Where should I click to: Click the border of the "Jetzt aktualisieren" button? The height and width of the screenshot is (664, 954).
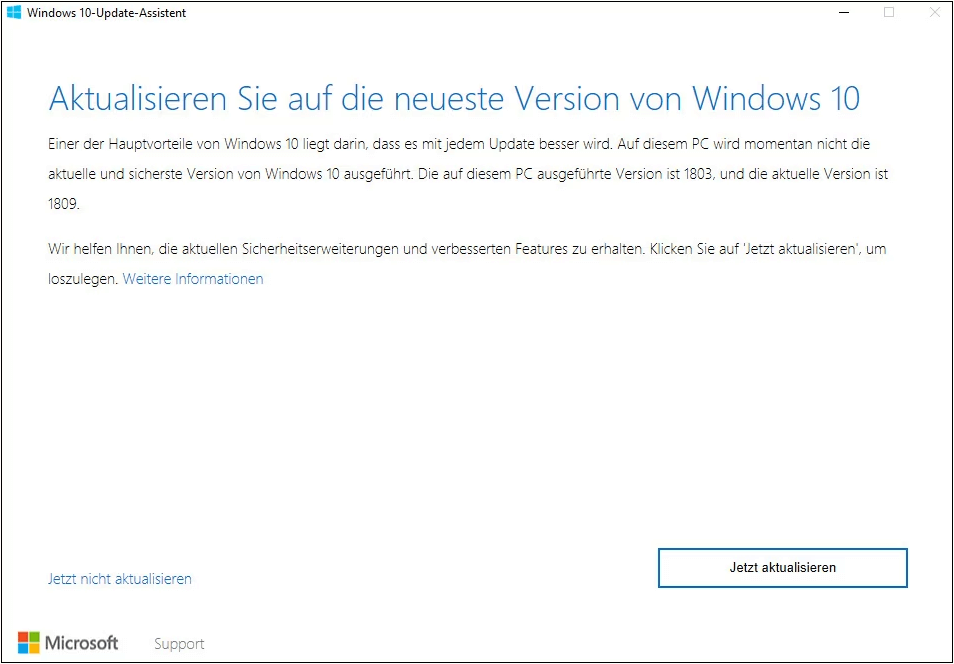pyautogui.click(x=783, y=550)
